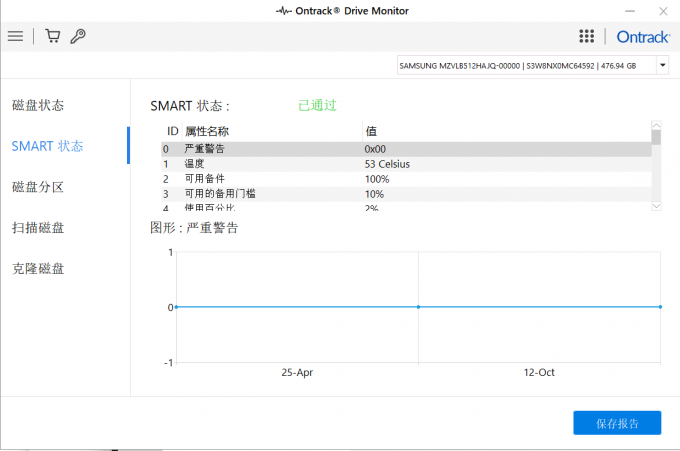Click the attribute table scrollbar thumb
This screenshot has width=680, height=451.
[656, 137]
